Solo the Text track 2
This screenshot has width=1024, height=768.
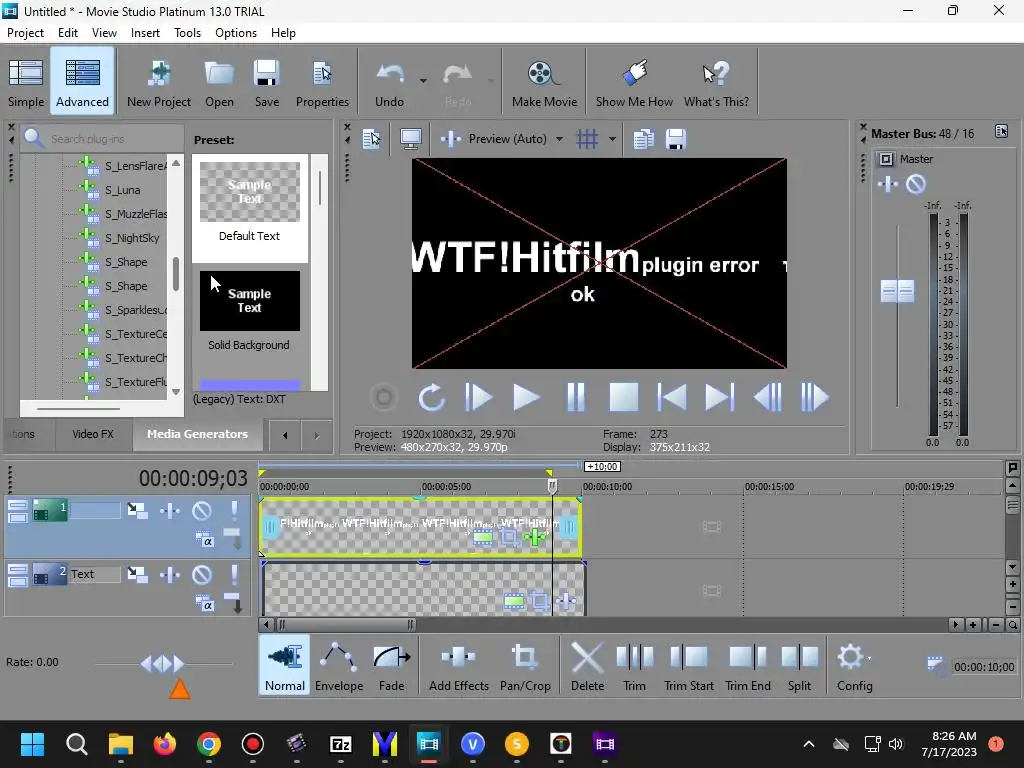[x=234, y=574]
